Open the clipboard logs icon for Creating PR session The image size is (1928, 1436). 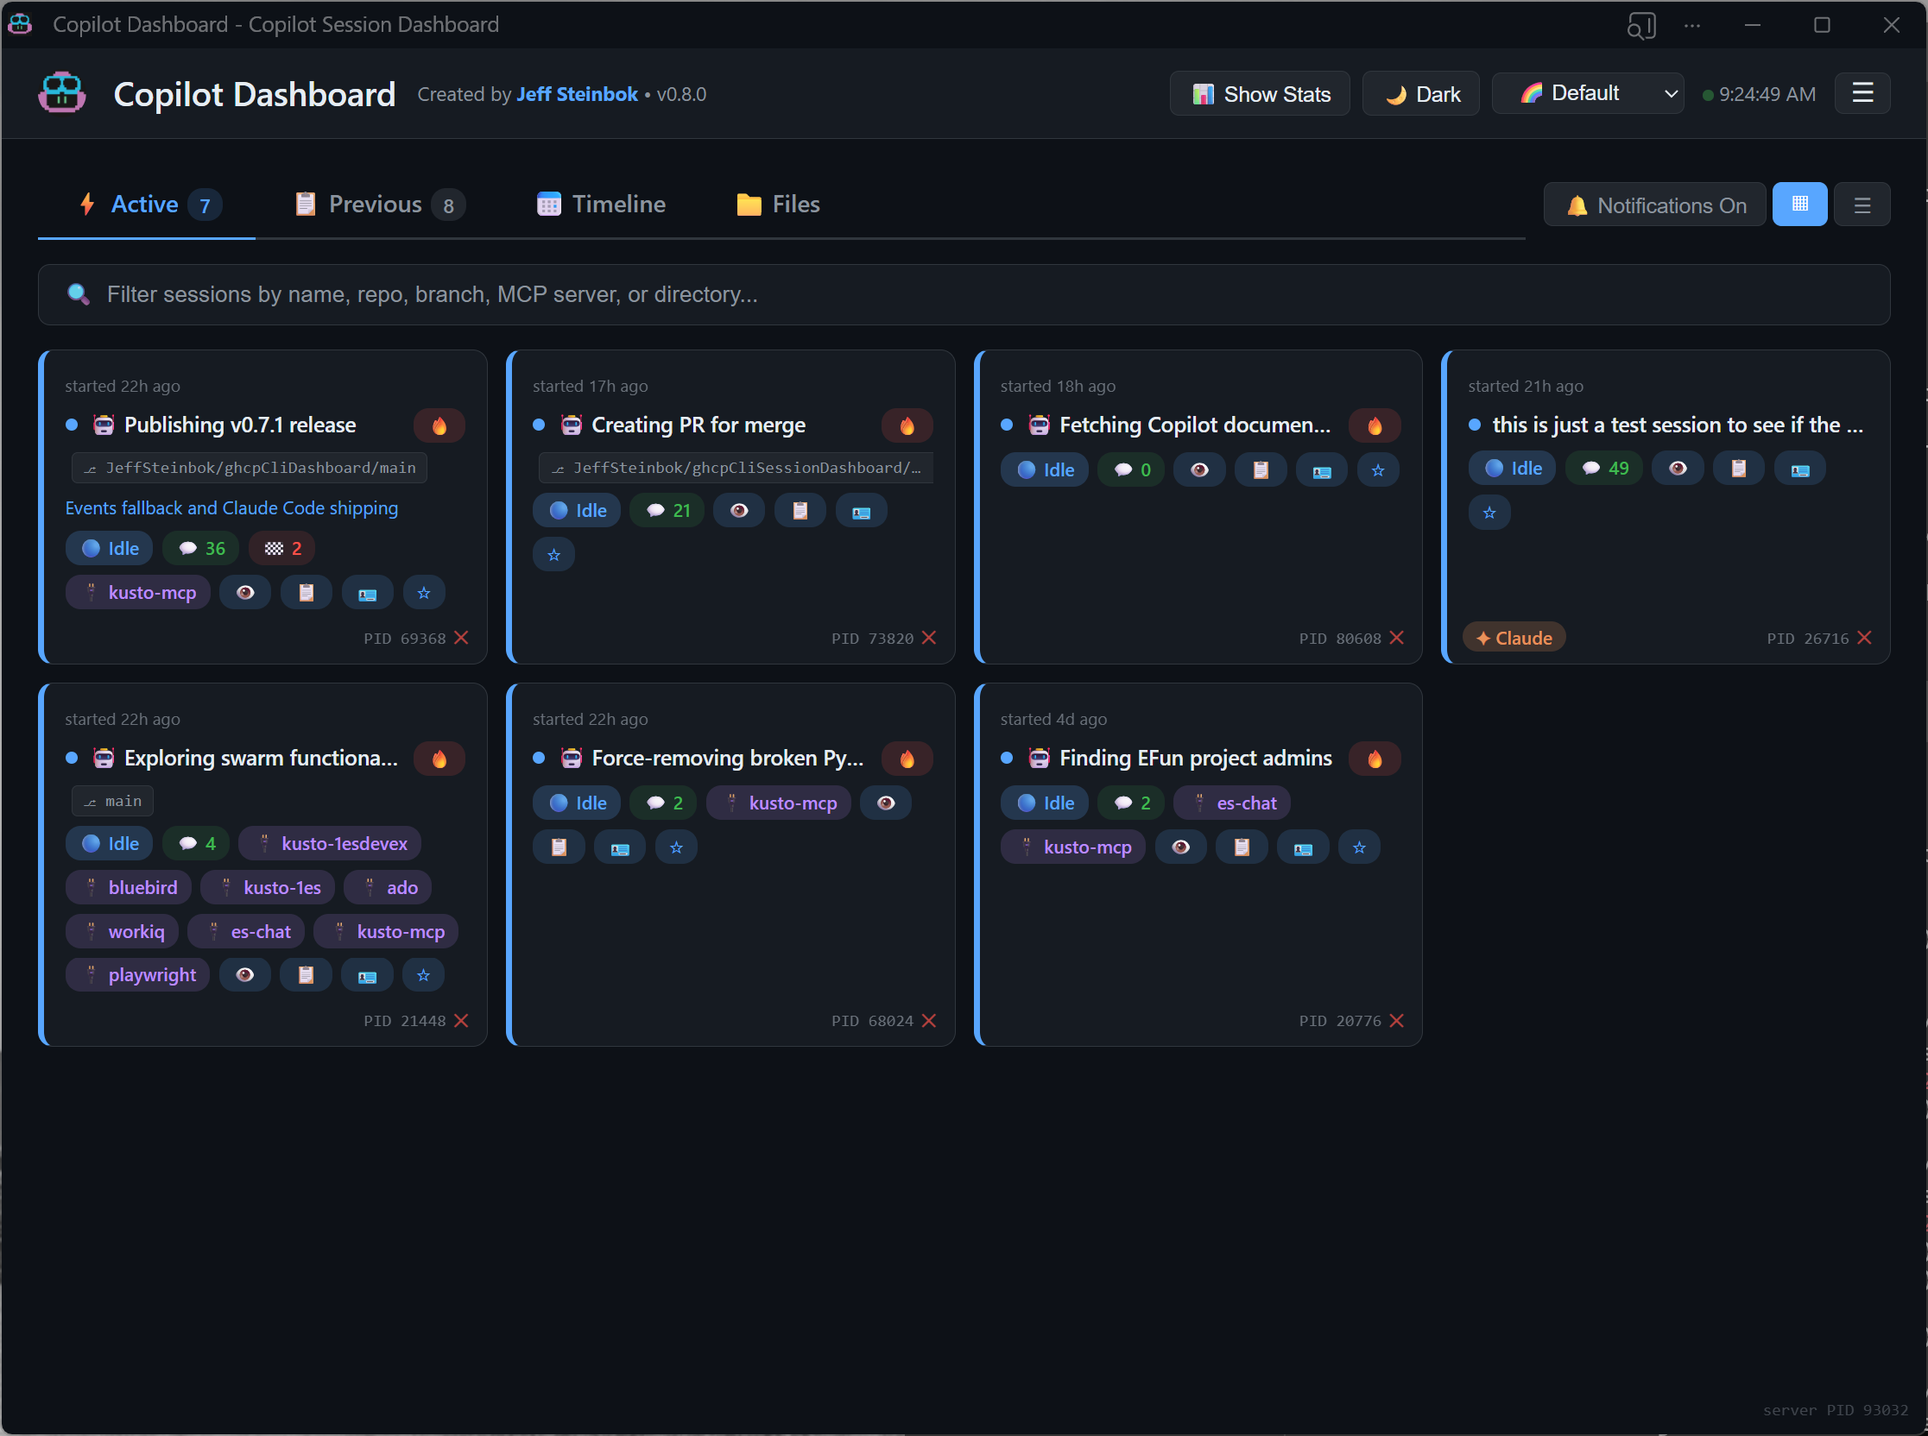pyautogui.click(x=800, y=510)
